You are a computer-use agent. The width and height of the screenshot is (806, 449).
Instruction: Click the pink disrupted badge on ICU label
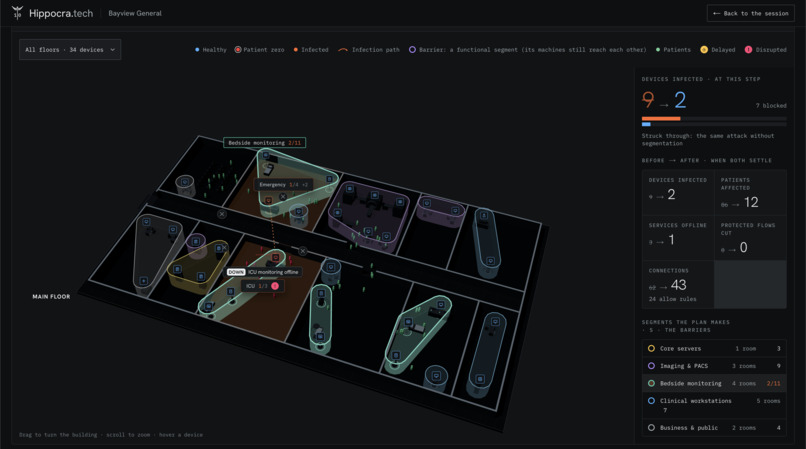click(x=275, y=286)
